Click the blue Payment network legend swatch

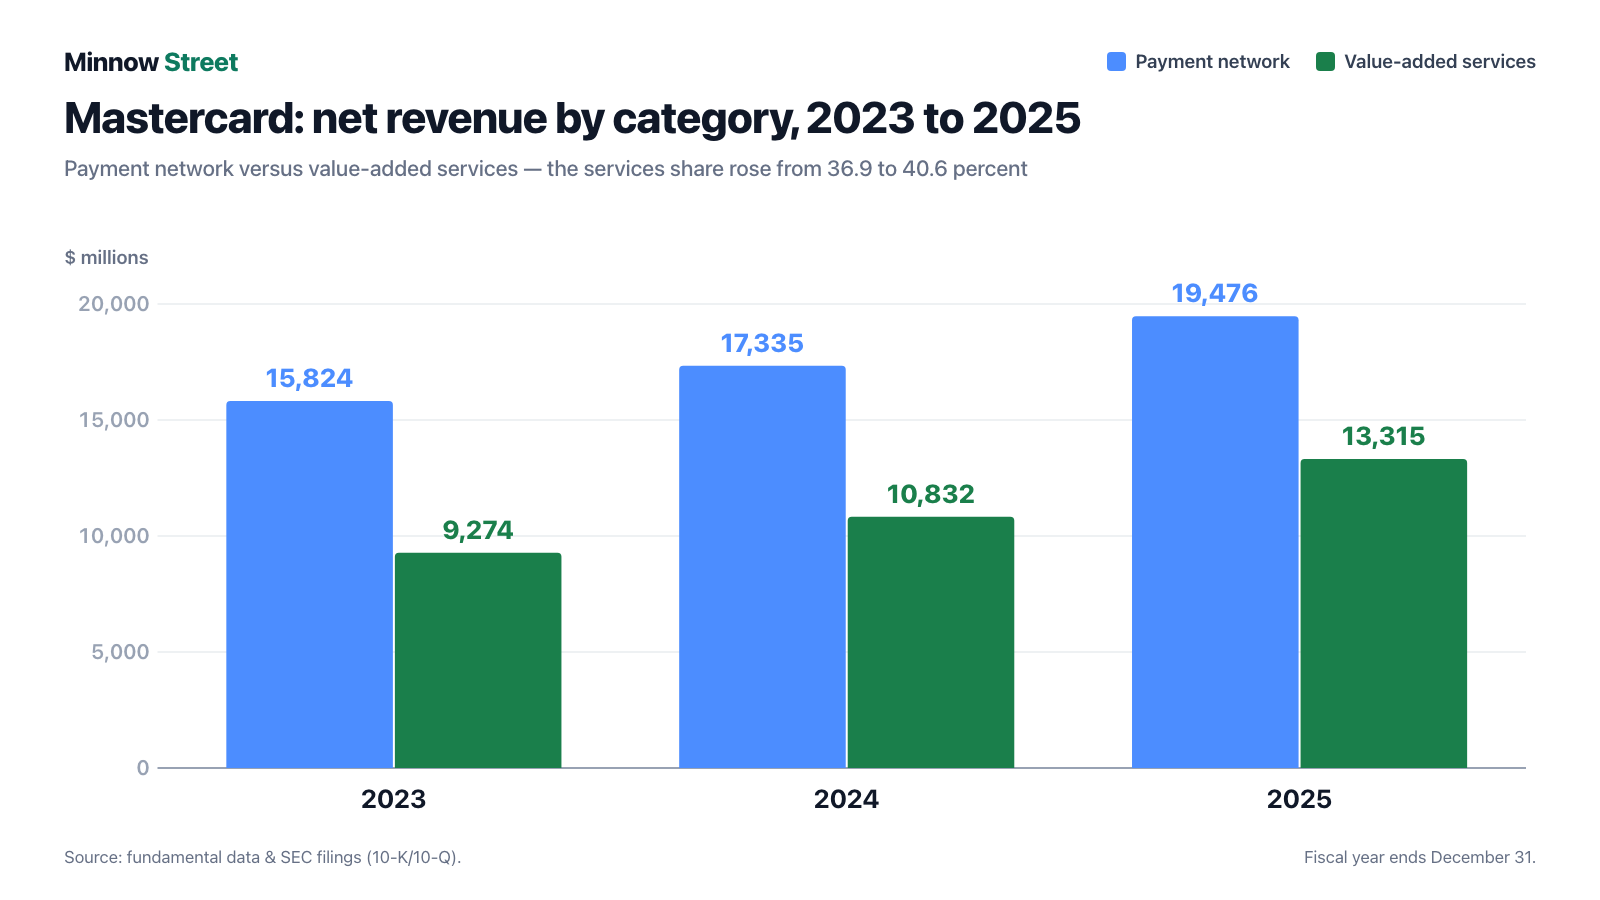click(1117, 62)
